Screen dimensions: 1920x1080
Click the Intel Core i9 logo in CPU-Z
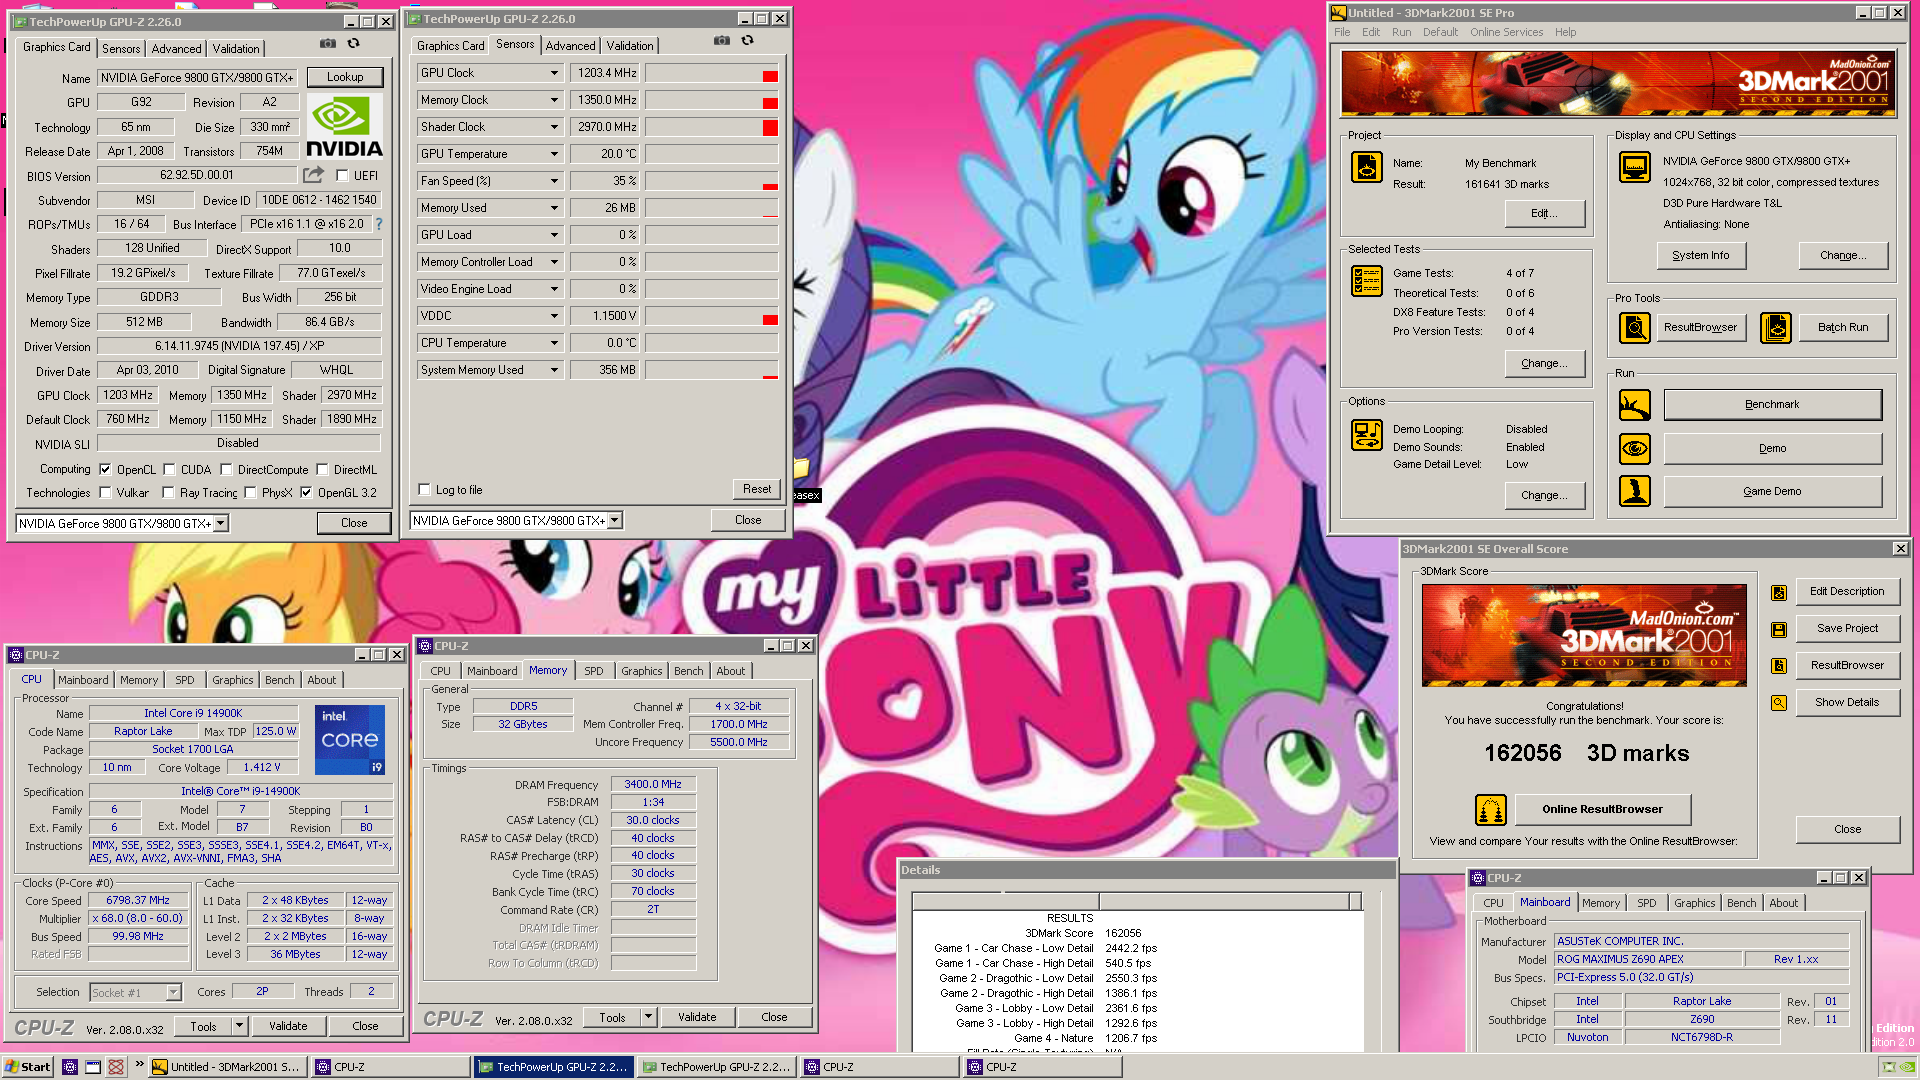pos(349,740)
